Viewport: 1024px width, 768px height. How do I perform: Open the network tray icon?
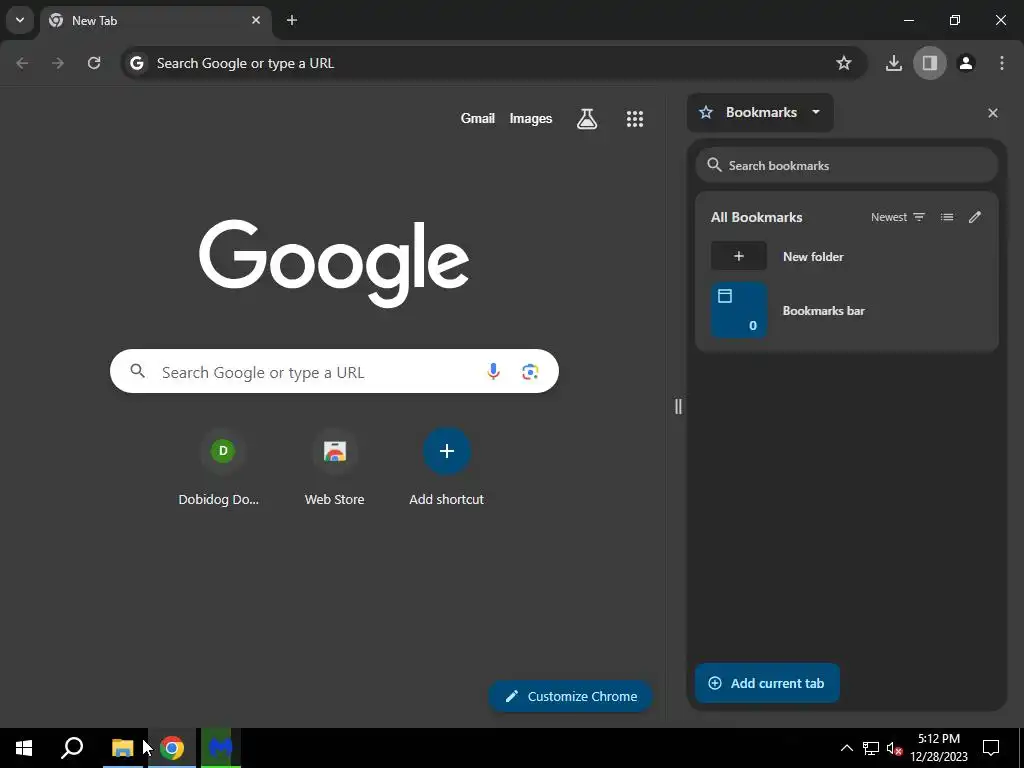[871, 748]
